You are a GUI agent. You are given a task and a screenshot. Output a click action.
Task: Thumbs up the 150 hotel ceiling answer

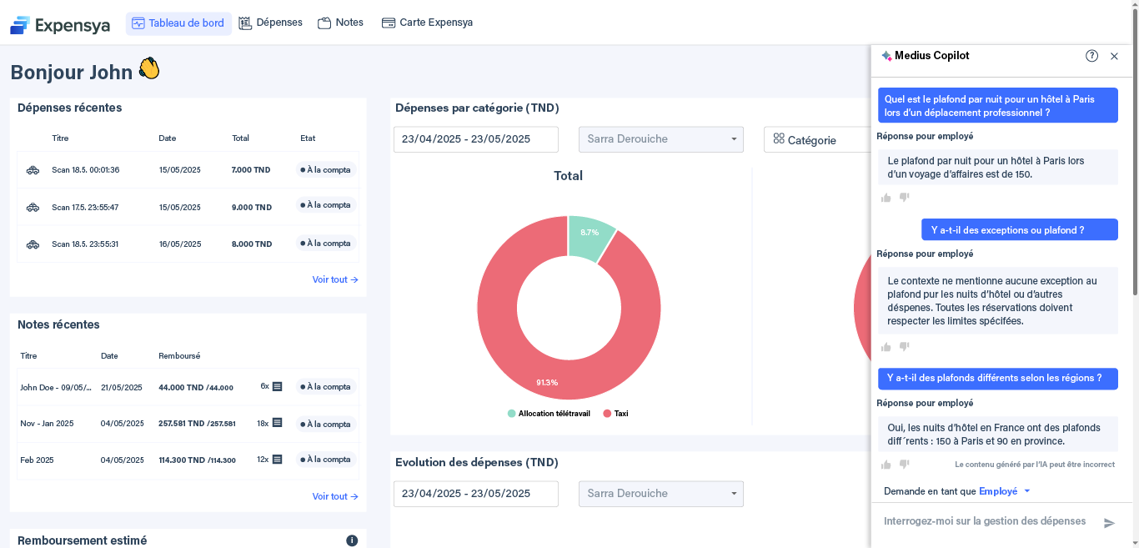[886, 197]
